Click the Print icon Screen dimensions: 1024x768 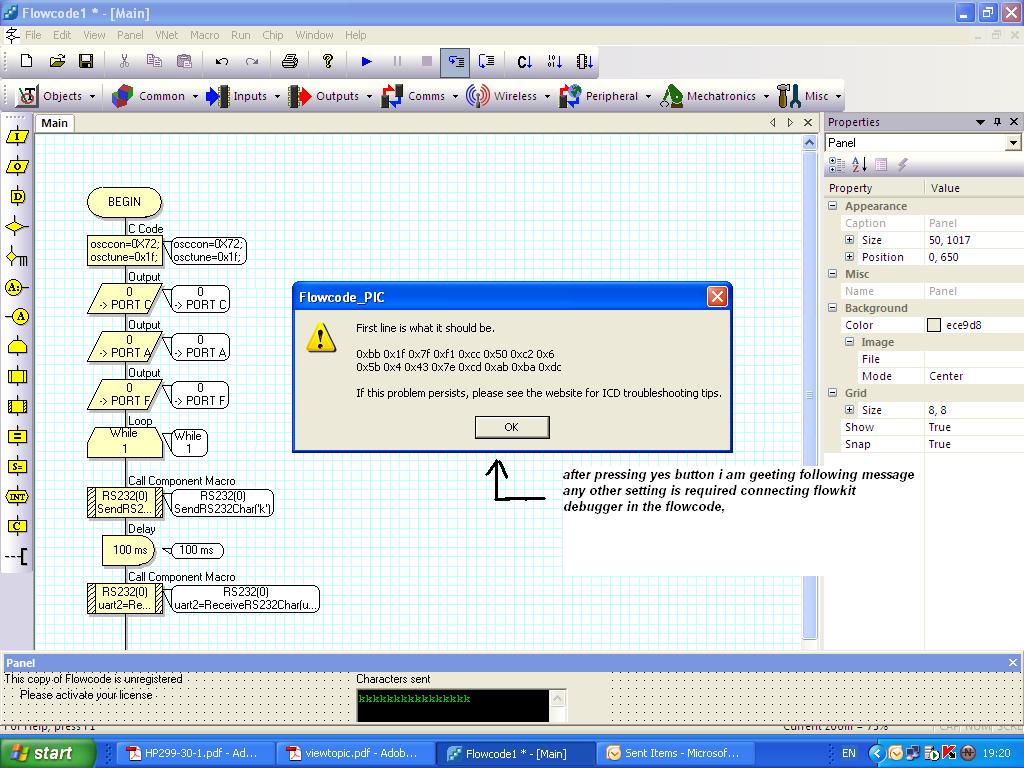(x=289, y=61)
